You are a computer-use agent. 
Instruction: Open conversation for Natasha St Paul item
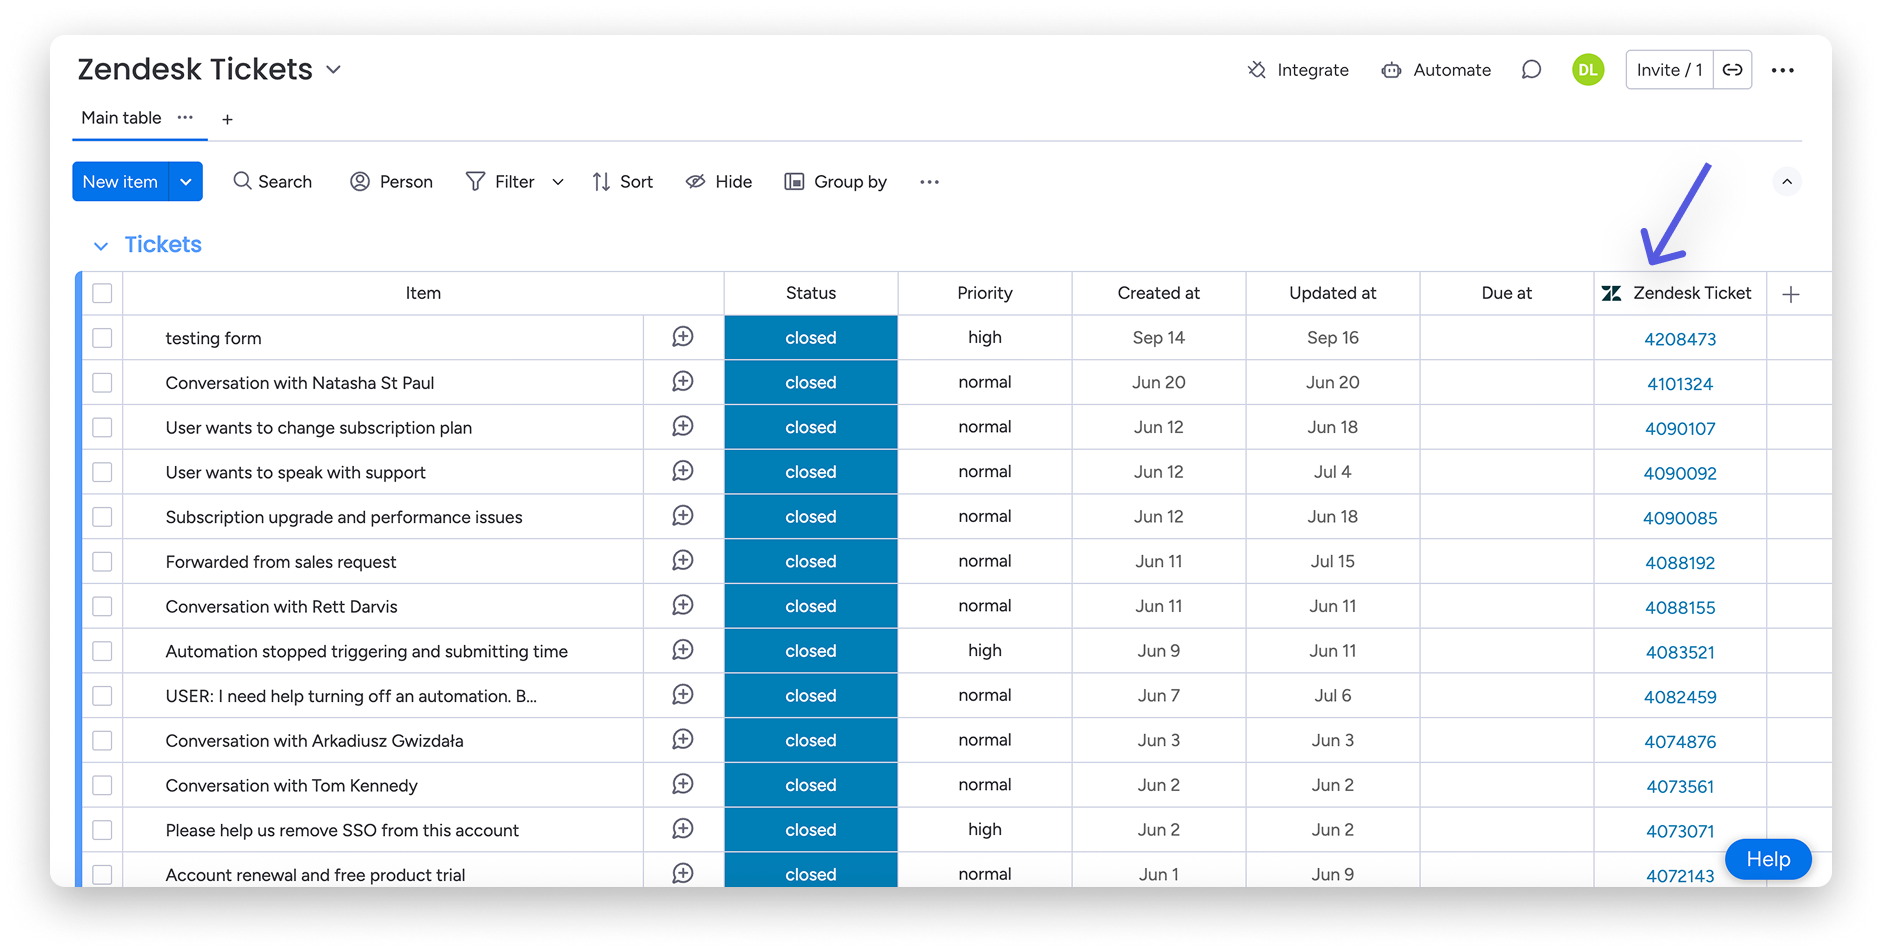683,382
